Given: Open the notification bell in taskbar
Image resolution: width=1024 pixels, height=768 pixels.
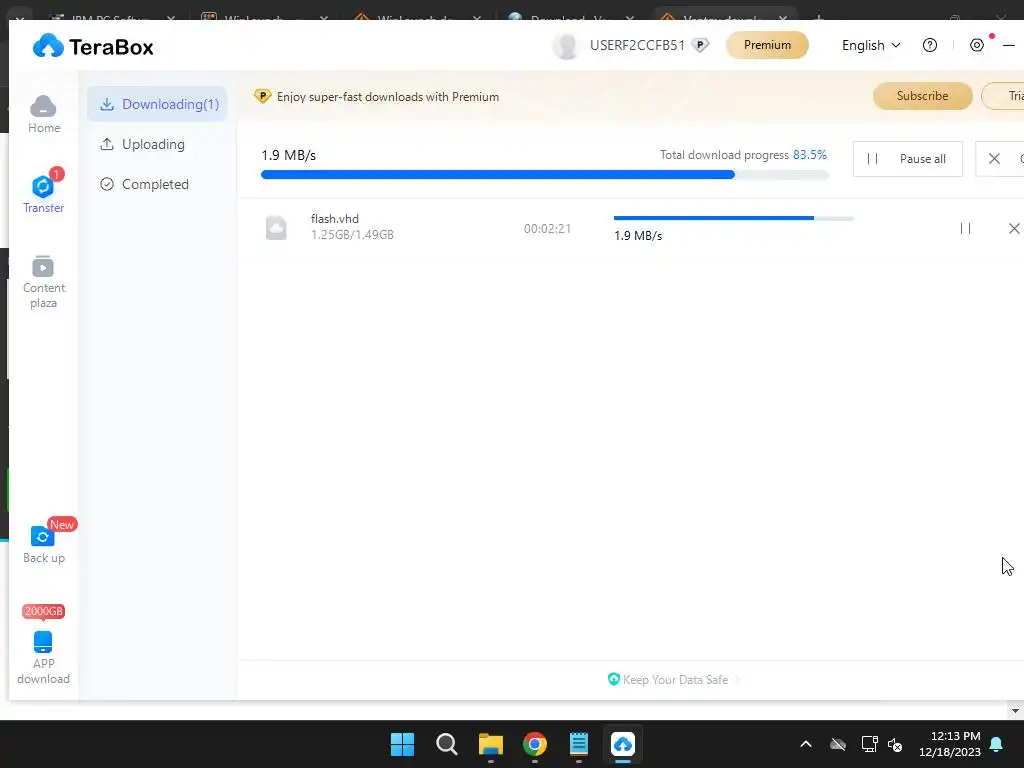Looking at the screenshot, I should [x=997, y=744].
